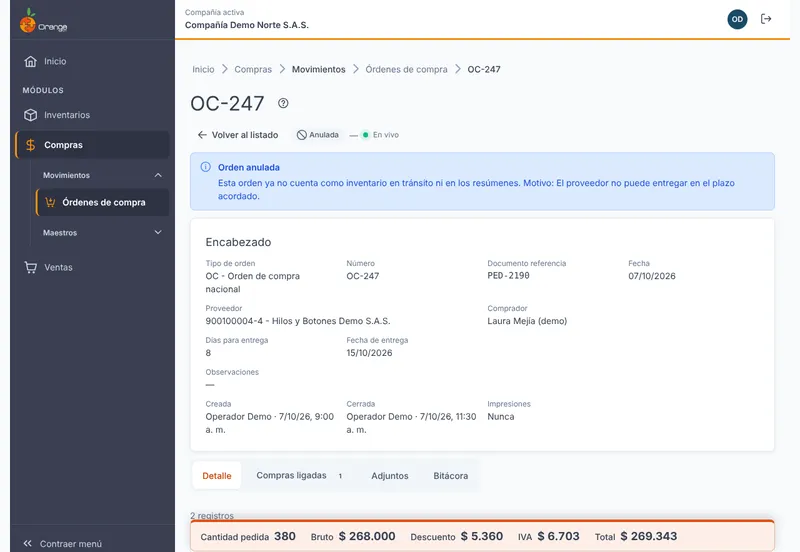This screenshot has height=552, width=800.
Task: Click the Encabezado section heading
Action: tap(238, 242)
